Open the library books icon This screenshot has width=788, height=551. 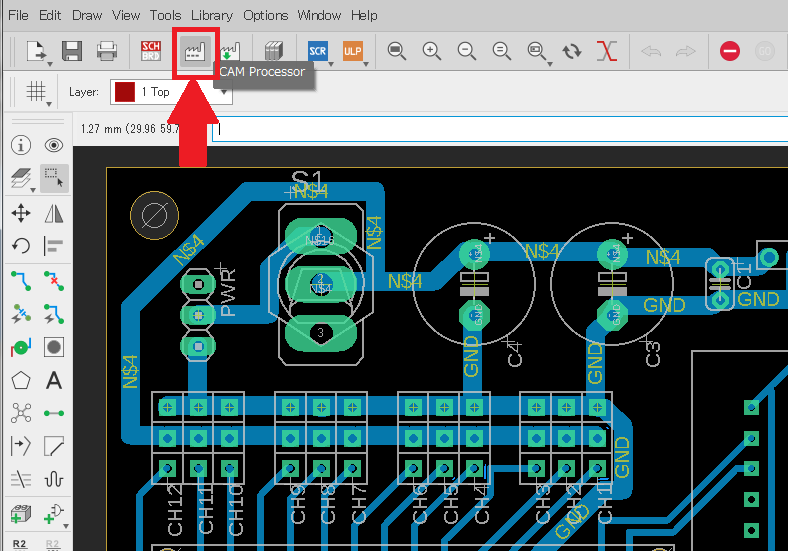pyautogui.click(x=274, y=51)
